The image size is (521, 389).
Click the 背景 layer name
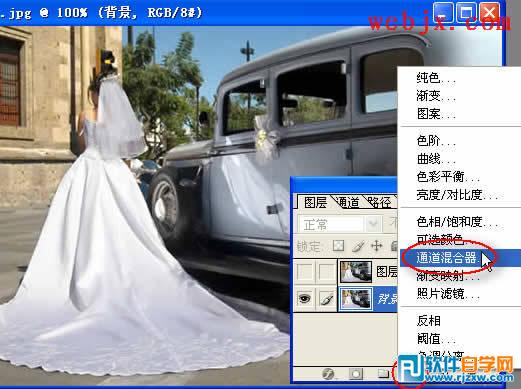[x=387, y=299]
